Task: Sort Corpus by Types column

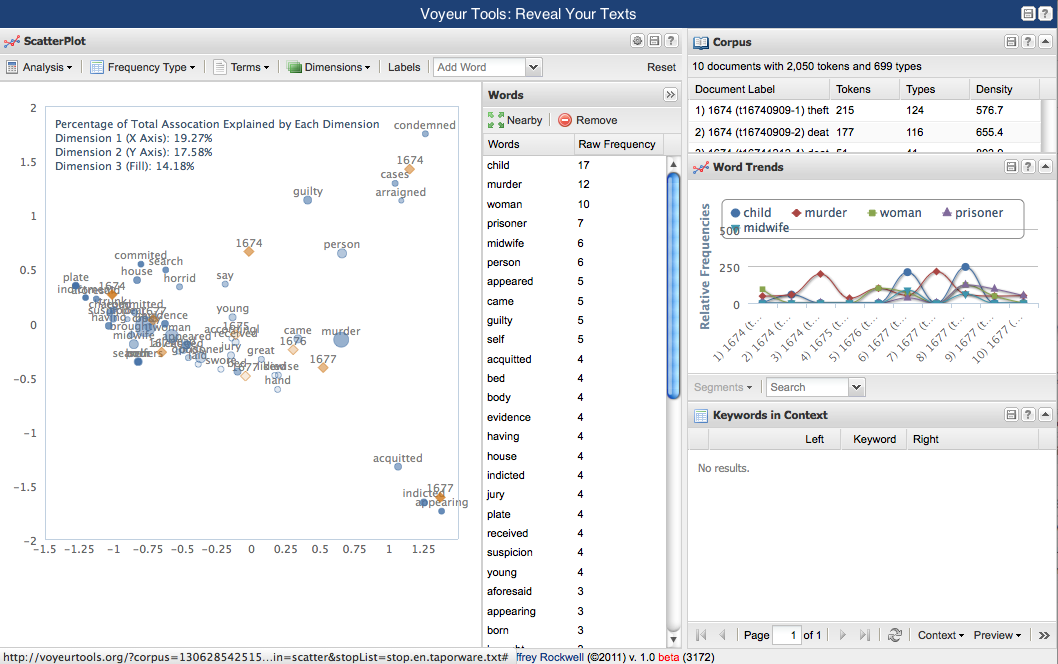Action: [x=935, y=89]
